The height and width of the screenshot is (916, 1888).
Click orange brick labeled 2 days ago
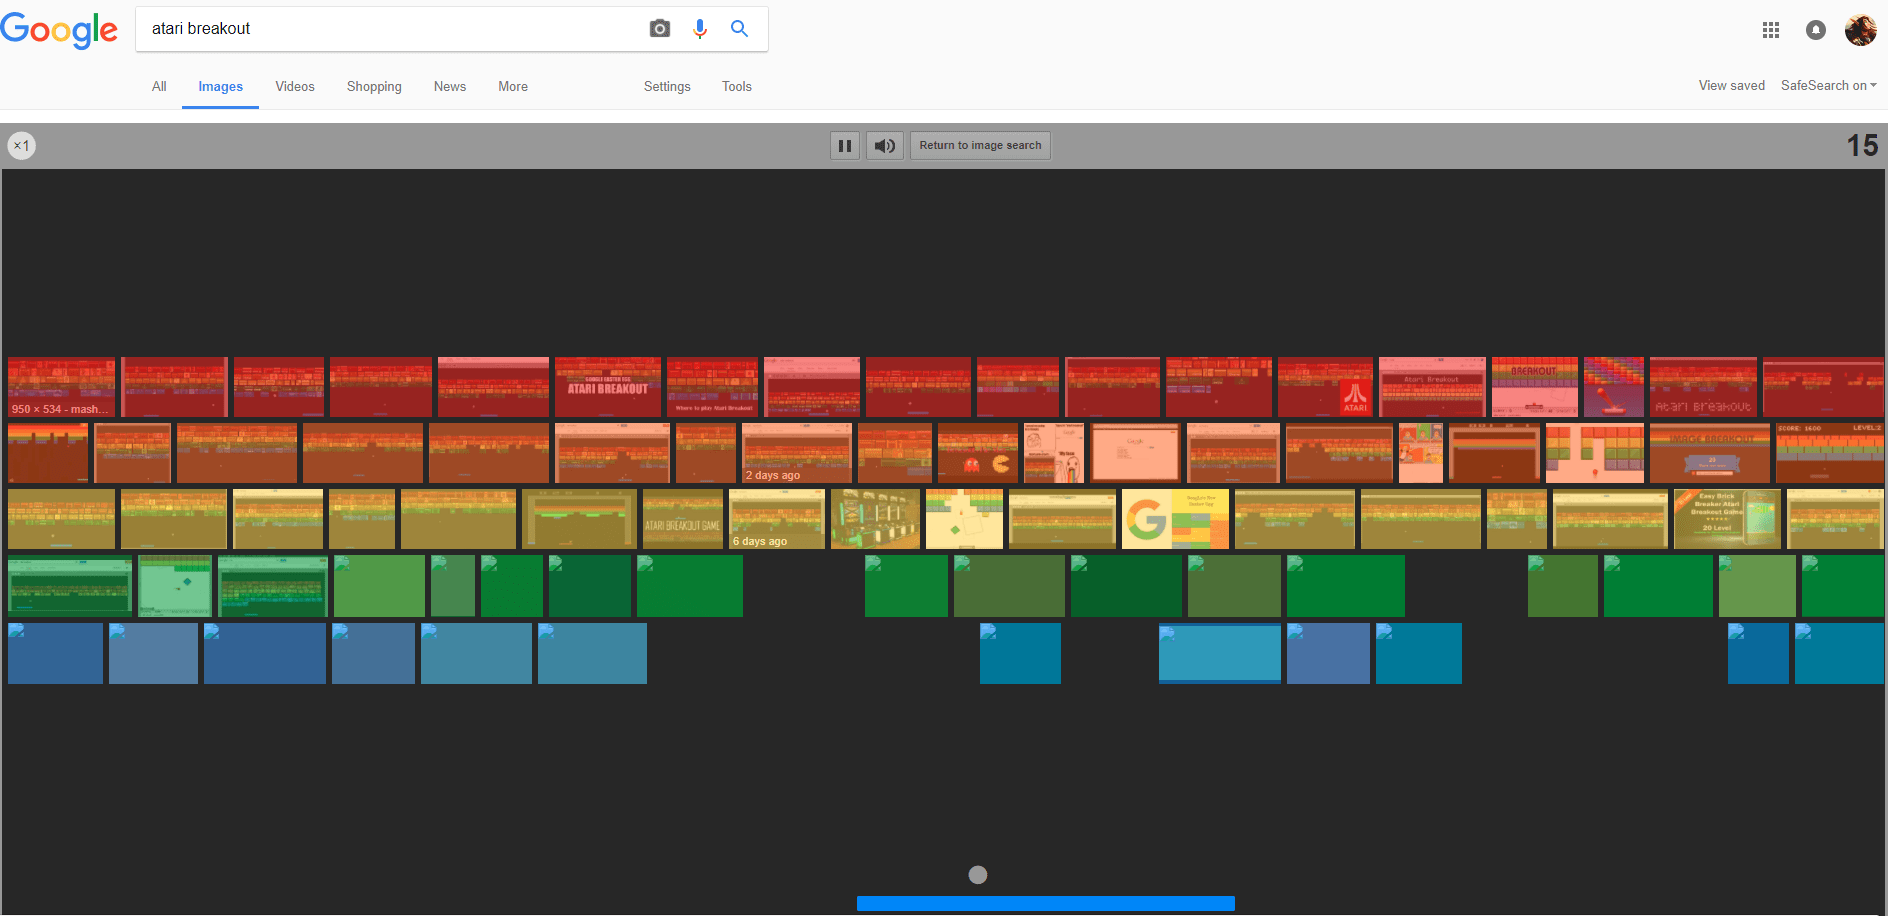(x=797, y=453)
